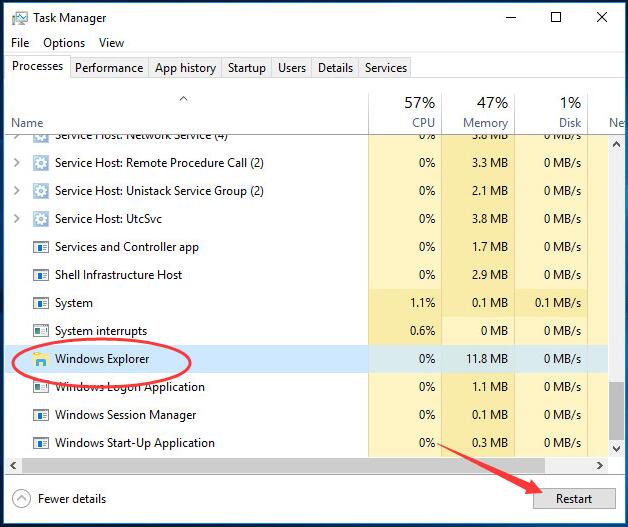Click the Services and Controller app icon

(41, 247)
